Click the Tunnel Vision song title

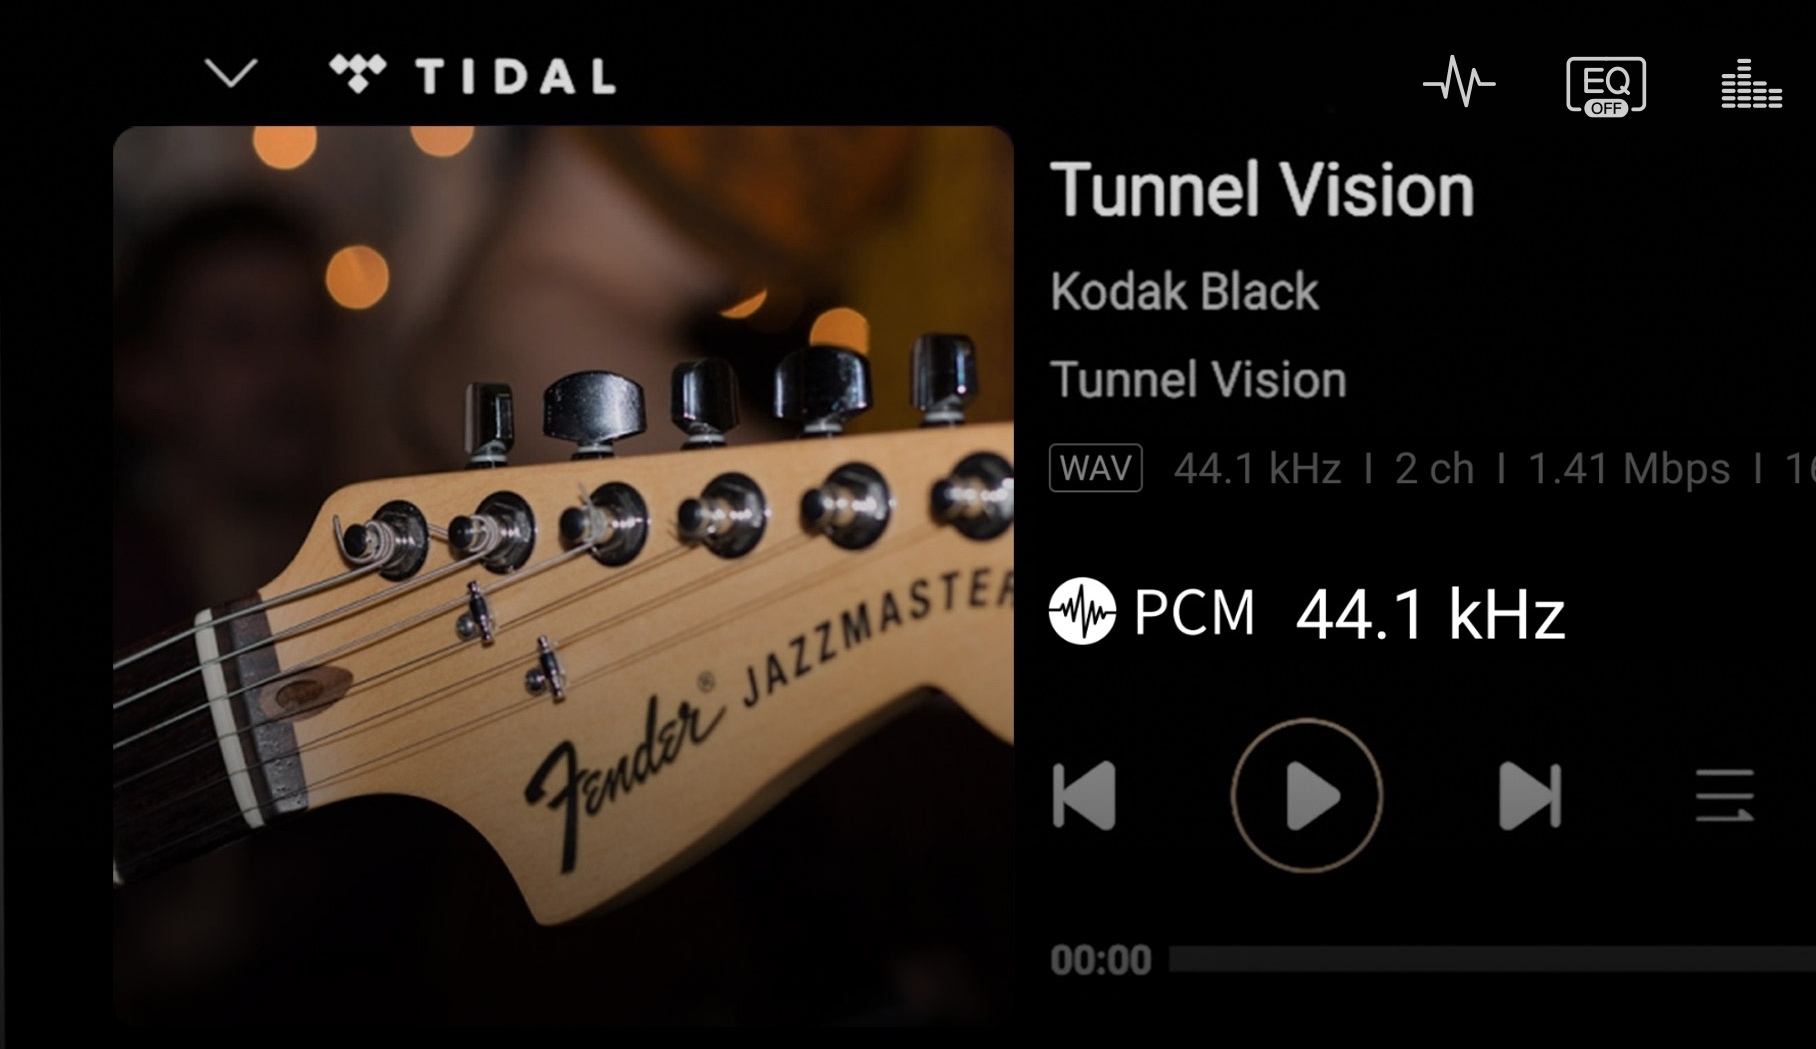[x=1263, y=190]
